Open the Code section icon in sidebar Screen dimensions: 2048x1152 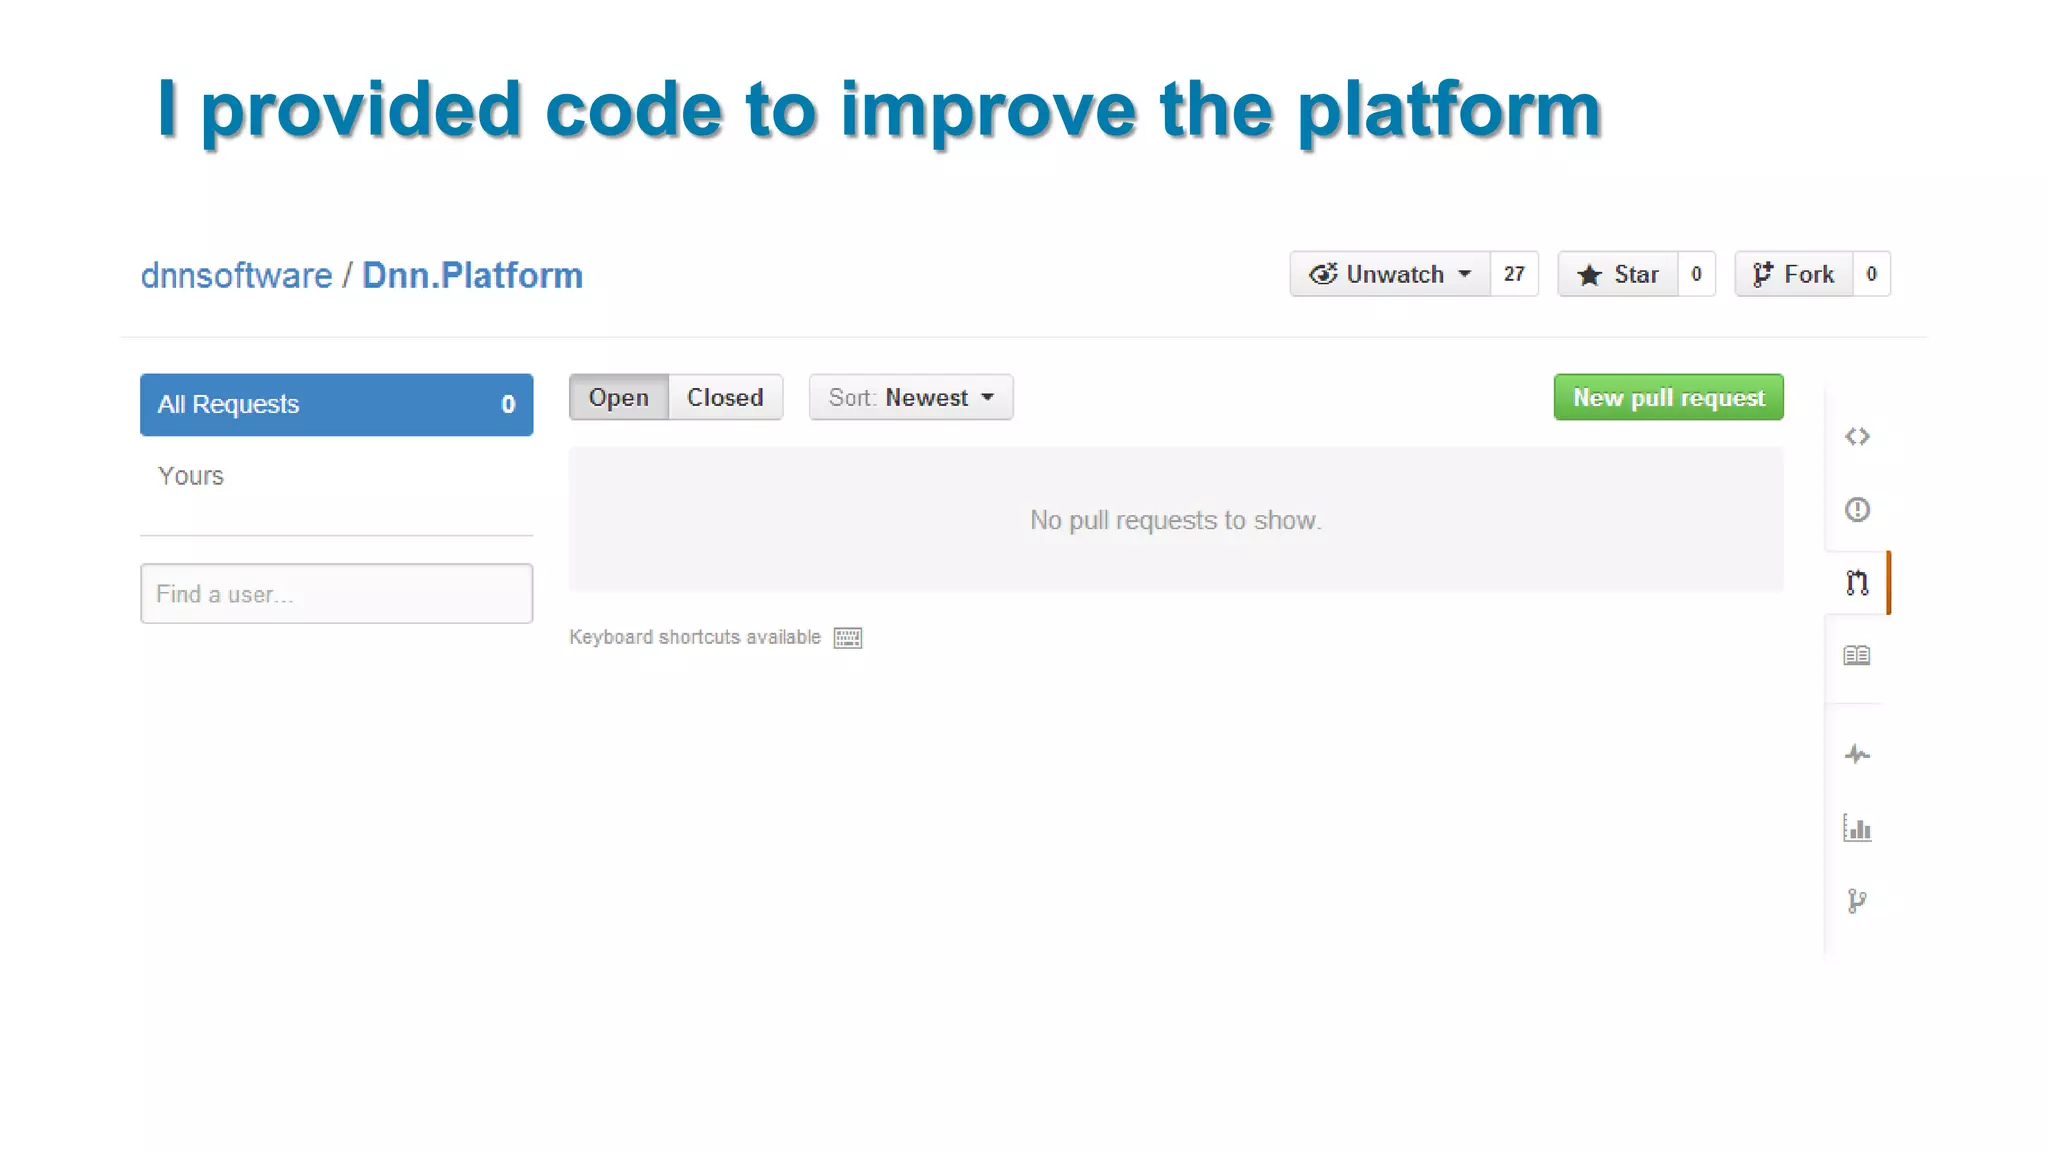[1857, 436]
